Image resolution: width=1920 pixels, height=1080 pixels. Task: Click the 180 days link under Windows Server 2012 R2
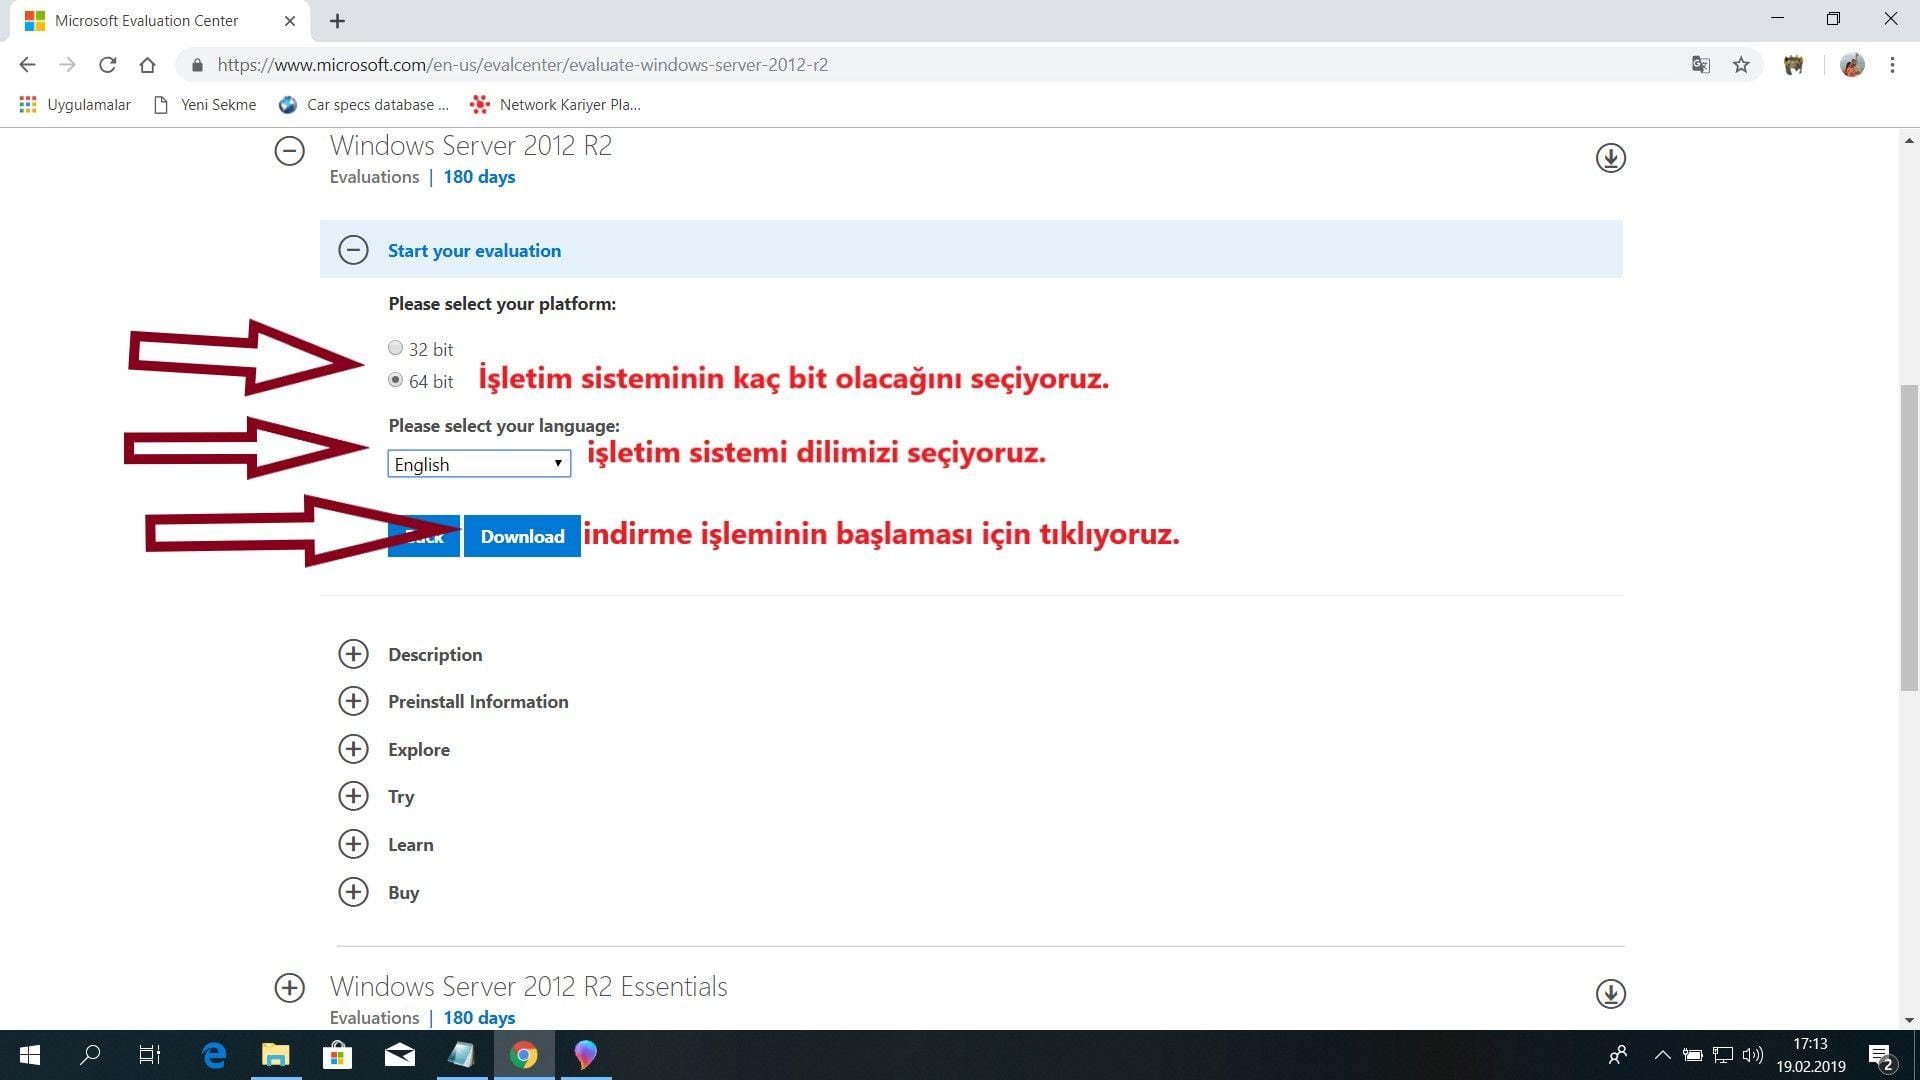coord(479,177)
